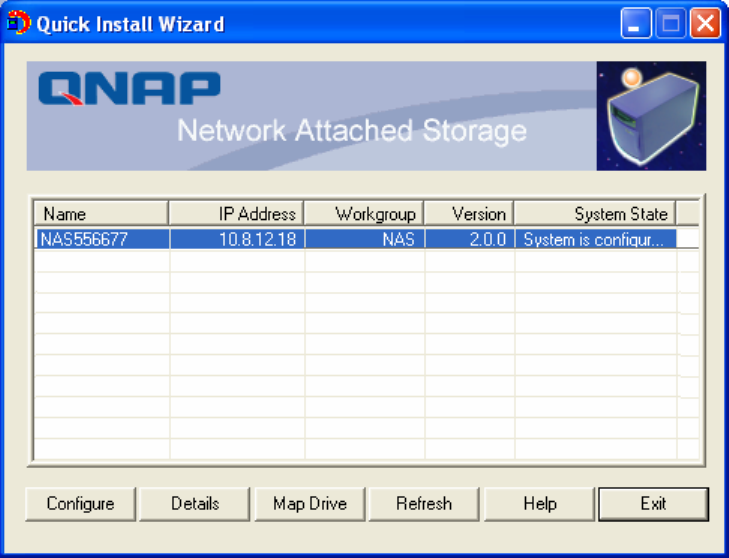Minimize the Quick Install Wizard window
729x558 pixels.
point(636,23)
